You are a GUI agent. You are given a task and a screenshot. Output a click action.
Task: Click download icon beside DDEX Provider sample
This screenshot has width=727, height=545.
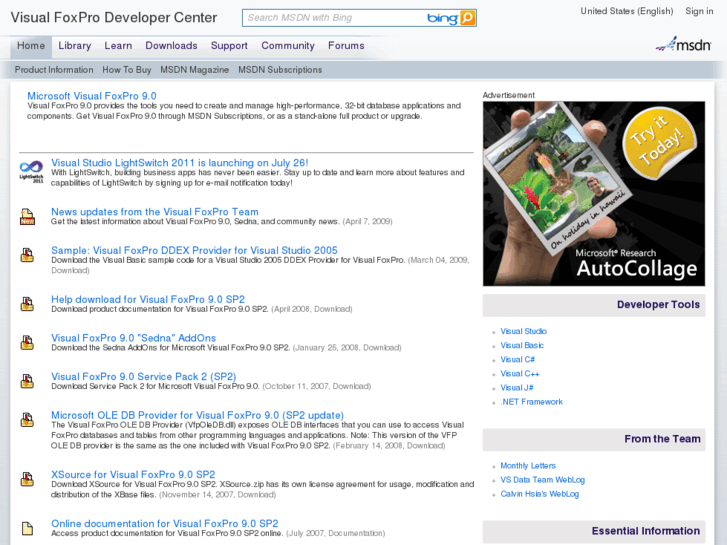[x=27, y=255]
